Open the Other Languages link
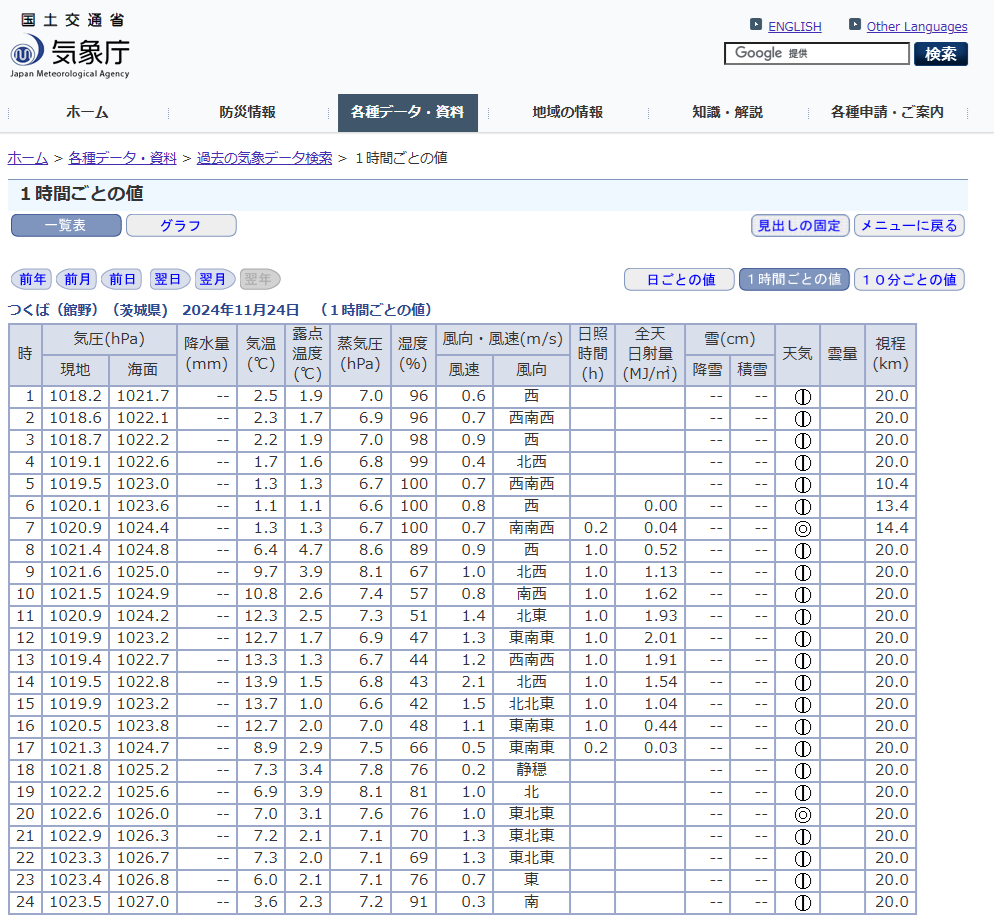Image resolution: width=994 pixels, height=922 pixels. click(x=917, y=27)
